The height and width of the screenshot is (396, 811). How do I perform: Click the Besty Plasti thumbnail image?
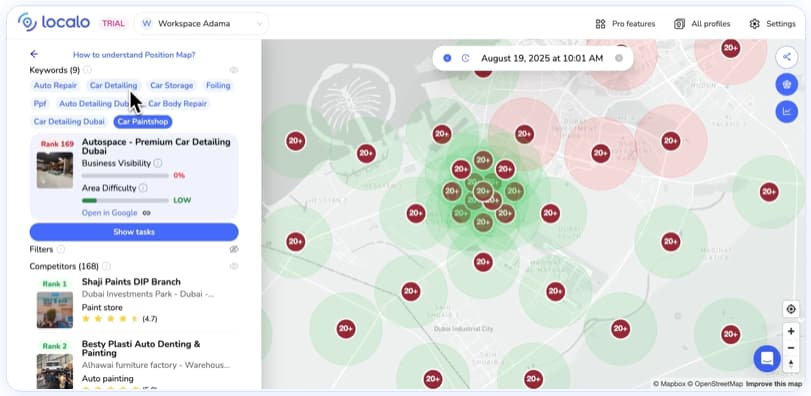55,371
